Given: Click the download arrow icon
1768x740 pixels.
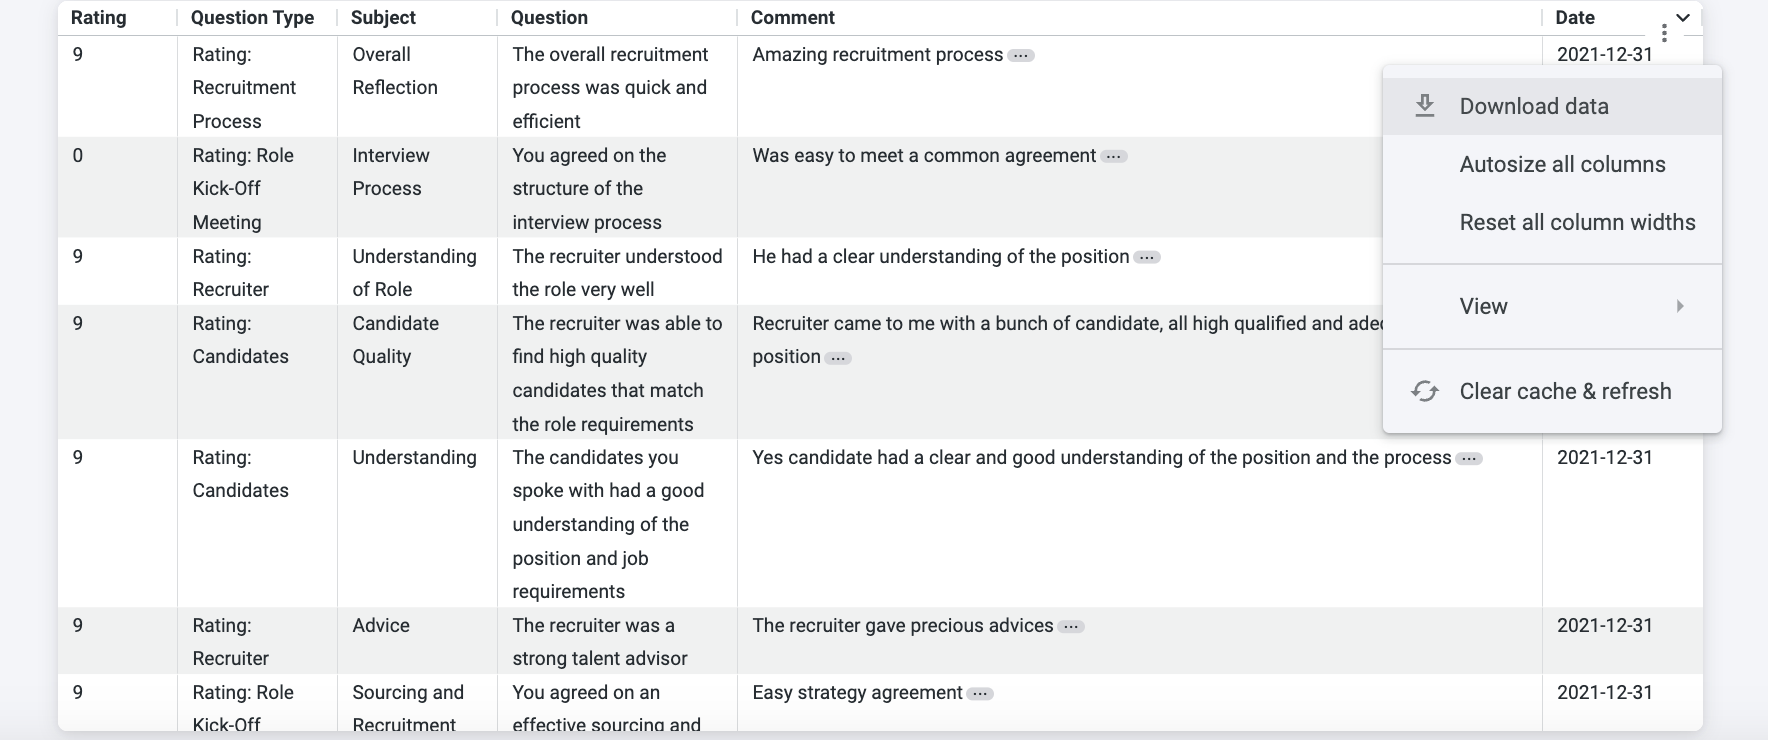Looking at the screenshot, I should 1425,106.
